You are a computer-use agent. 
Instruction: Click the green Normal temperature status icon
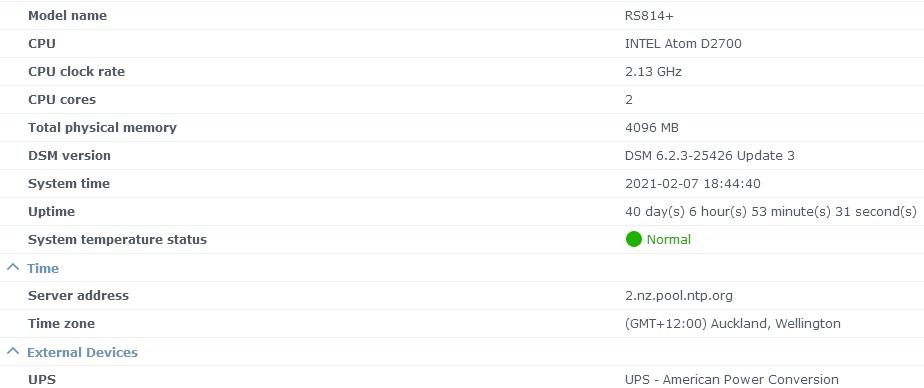pos(633,239)
